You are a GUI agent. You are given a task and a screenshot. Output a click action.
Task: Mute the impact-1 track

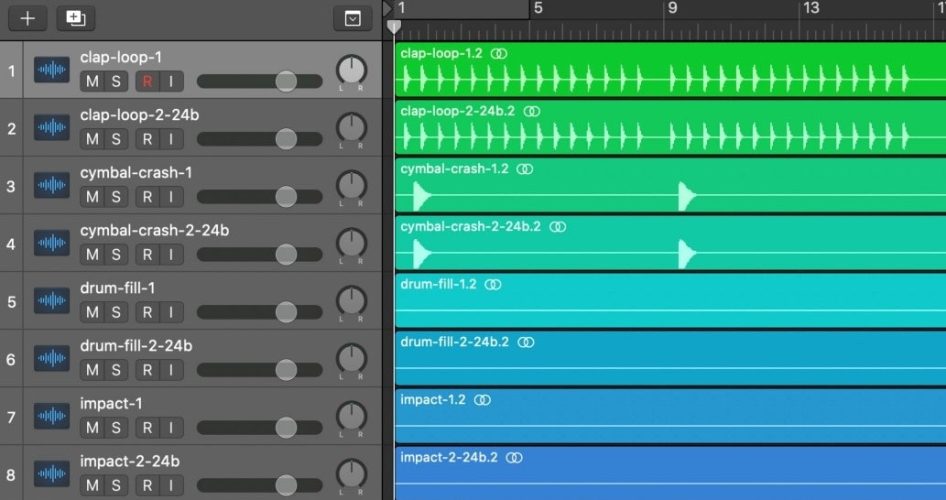(92, 428)
